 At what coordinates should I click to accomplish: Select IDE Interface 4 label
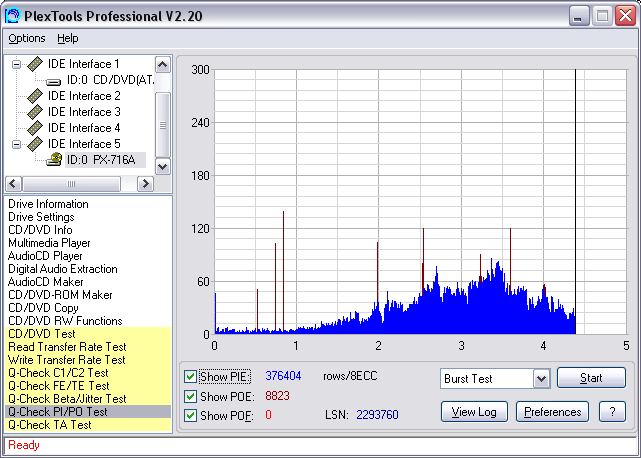tap(84, 128)
